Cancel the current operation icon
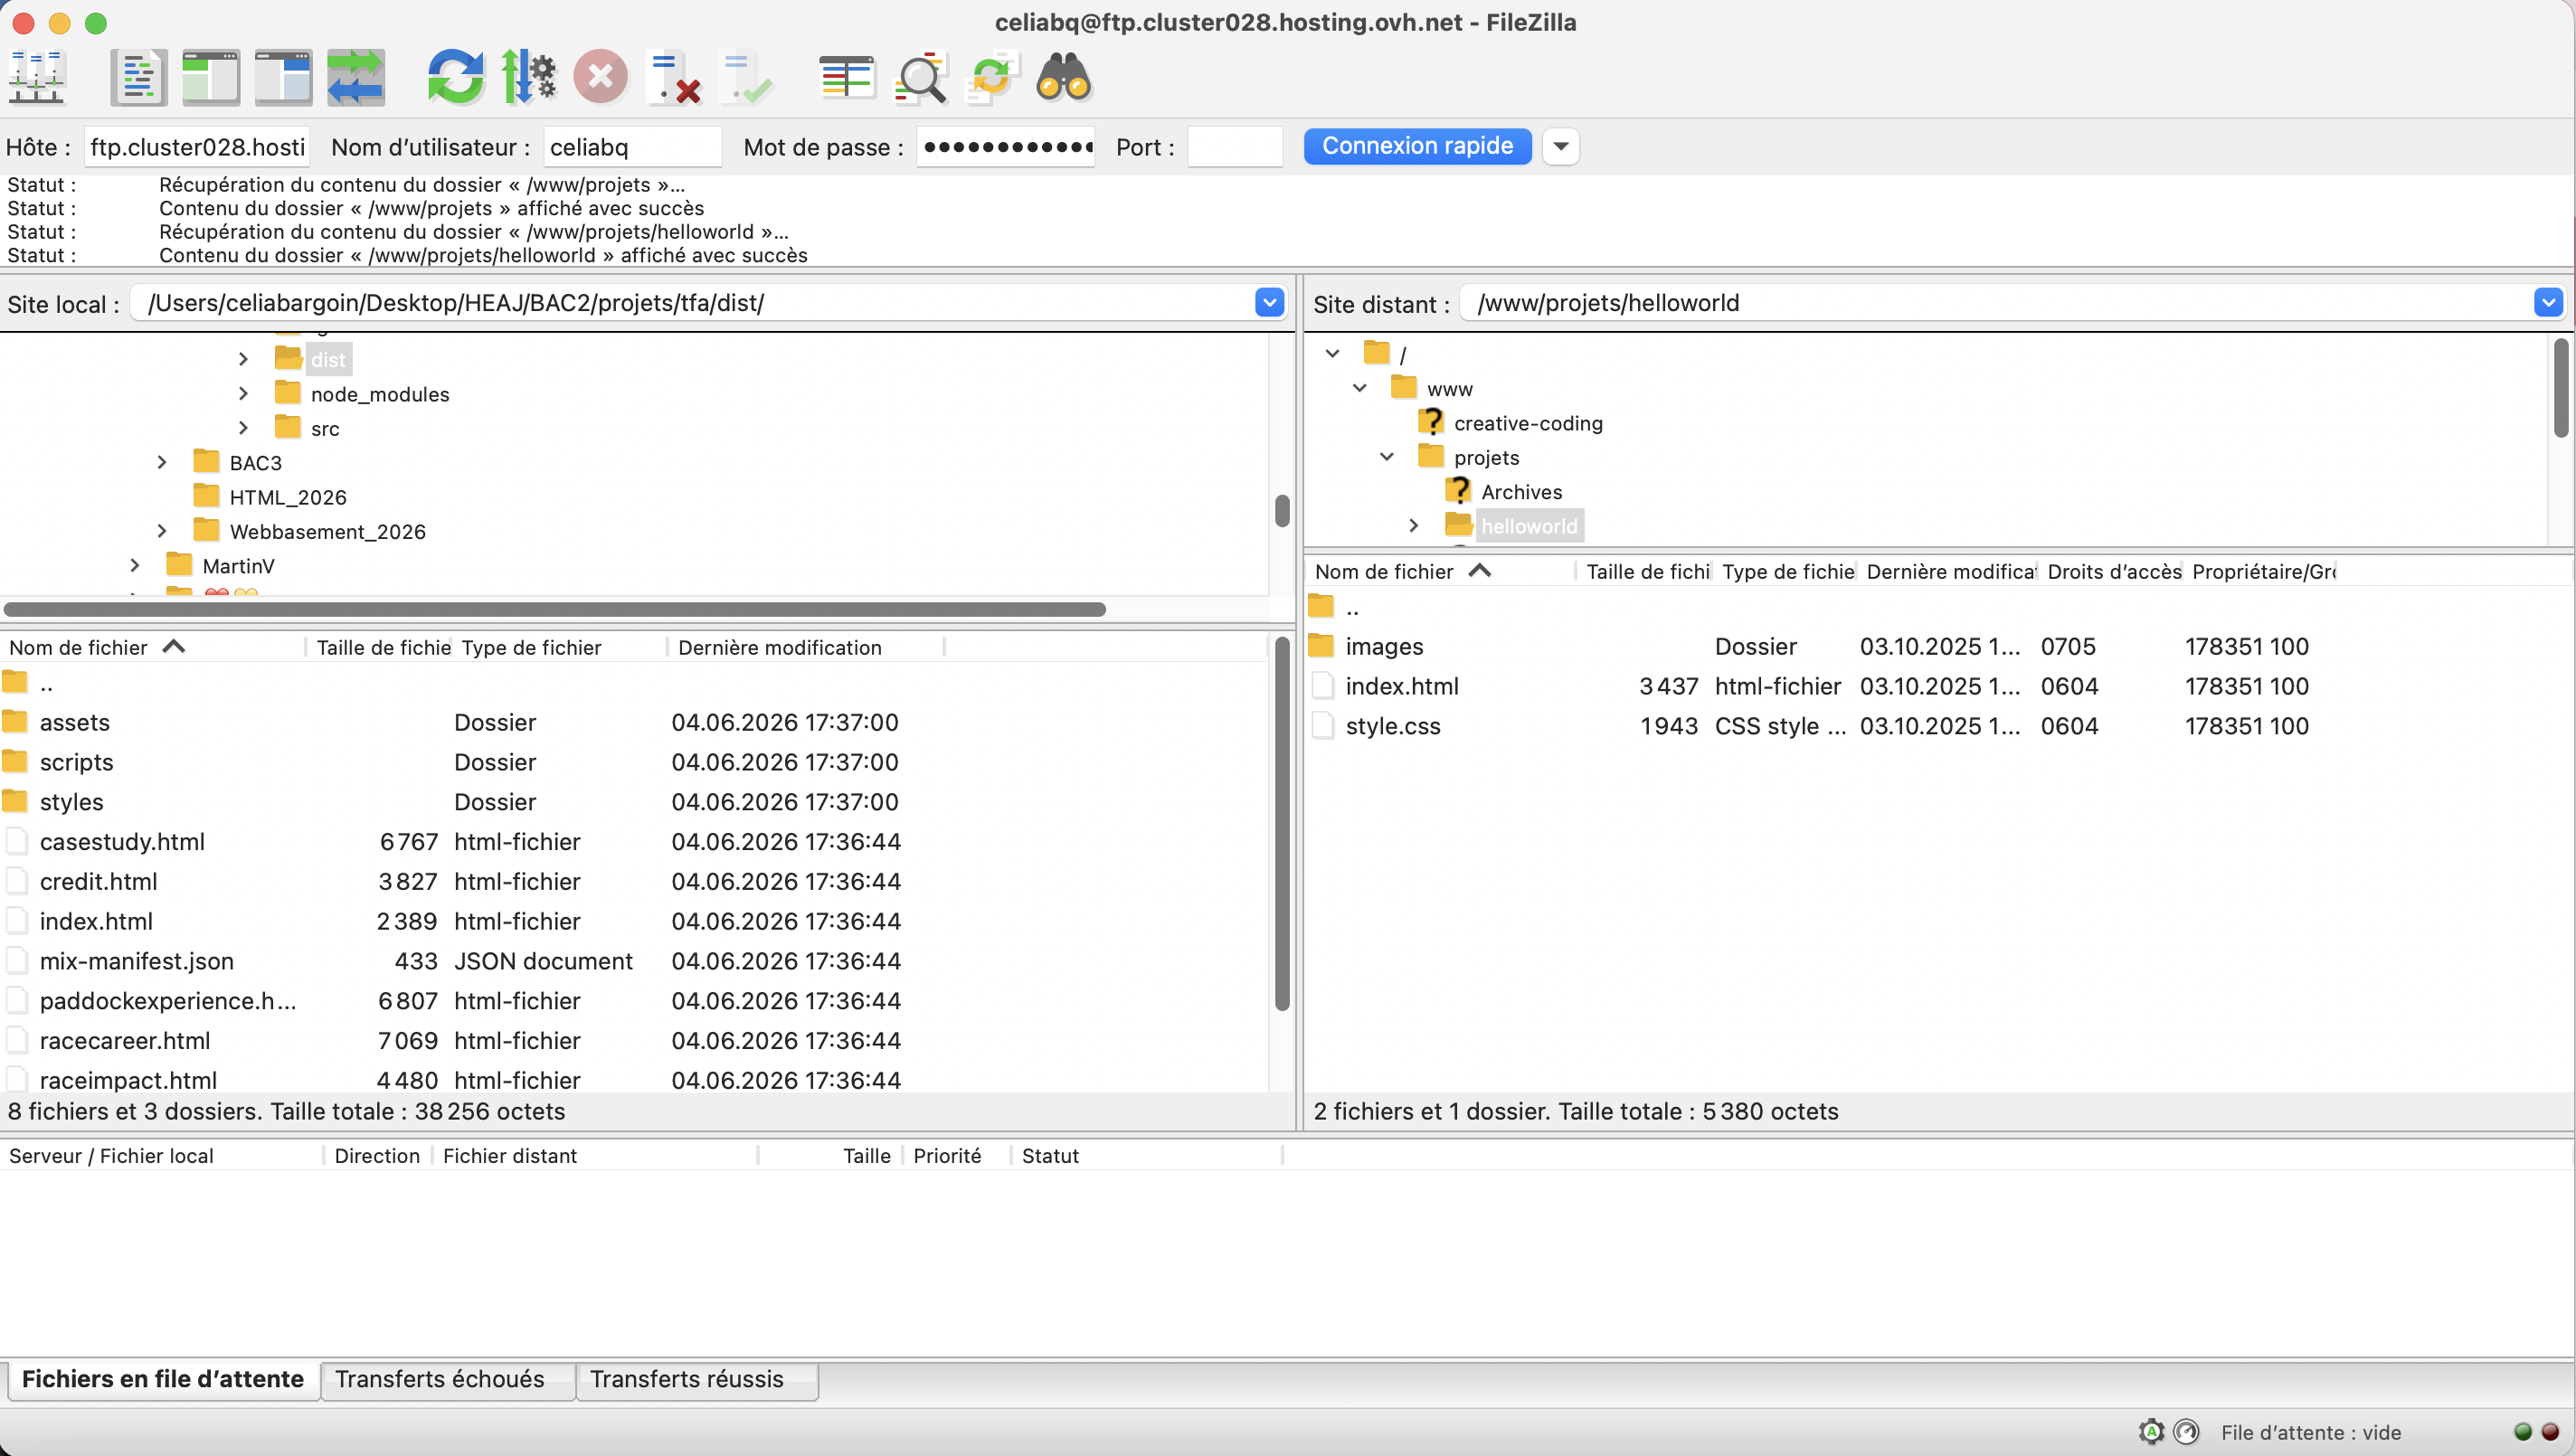This screenshot has width=2576, height=1456. pyautogui.click(x=600, y=77)
